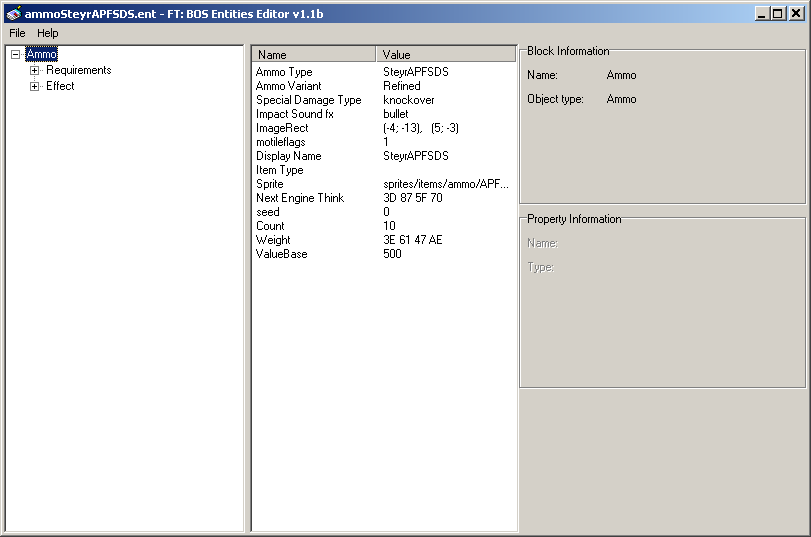
Task: Click the knockover value cell
Action: click(x=409, y=100)
